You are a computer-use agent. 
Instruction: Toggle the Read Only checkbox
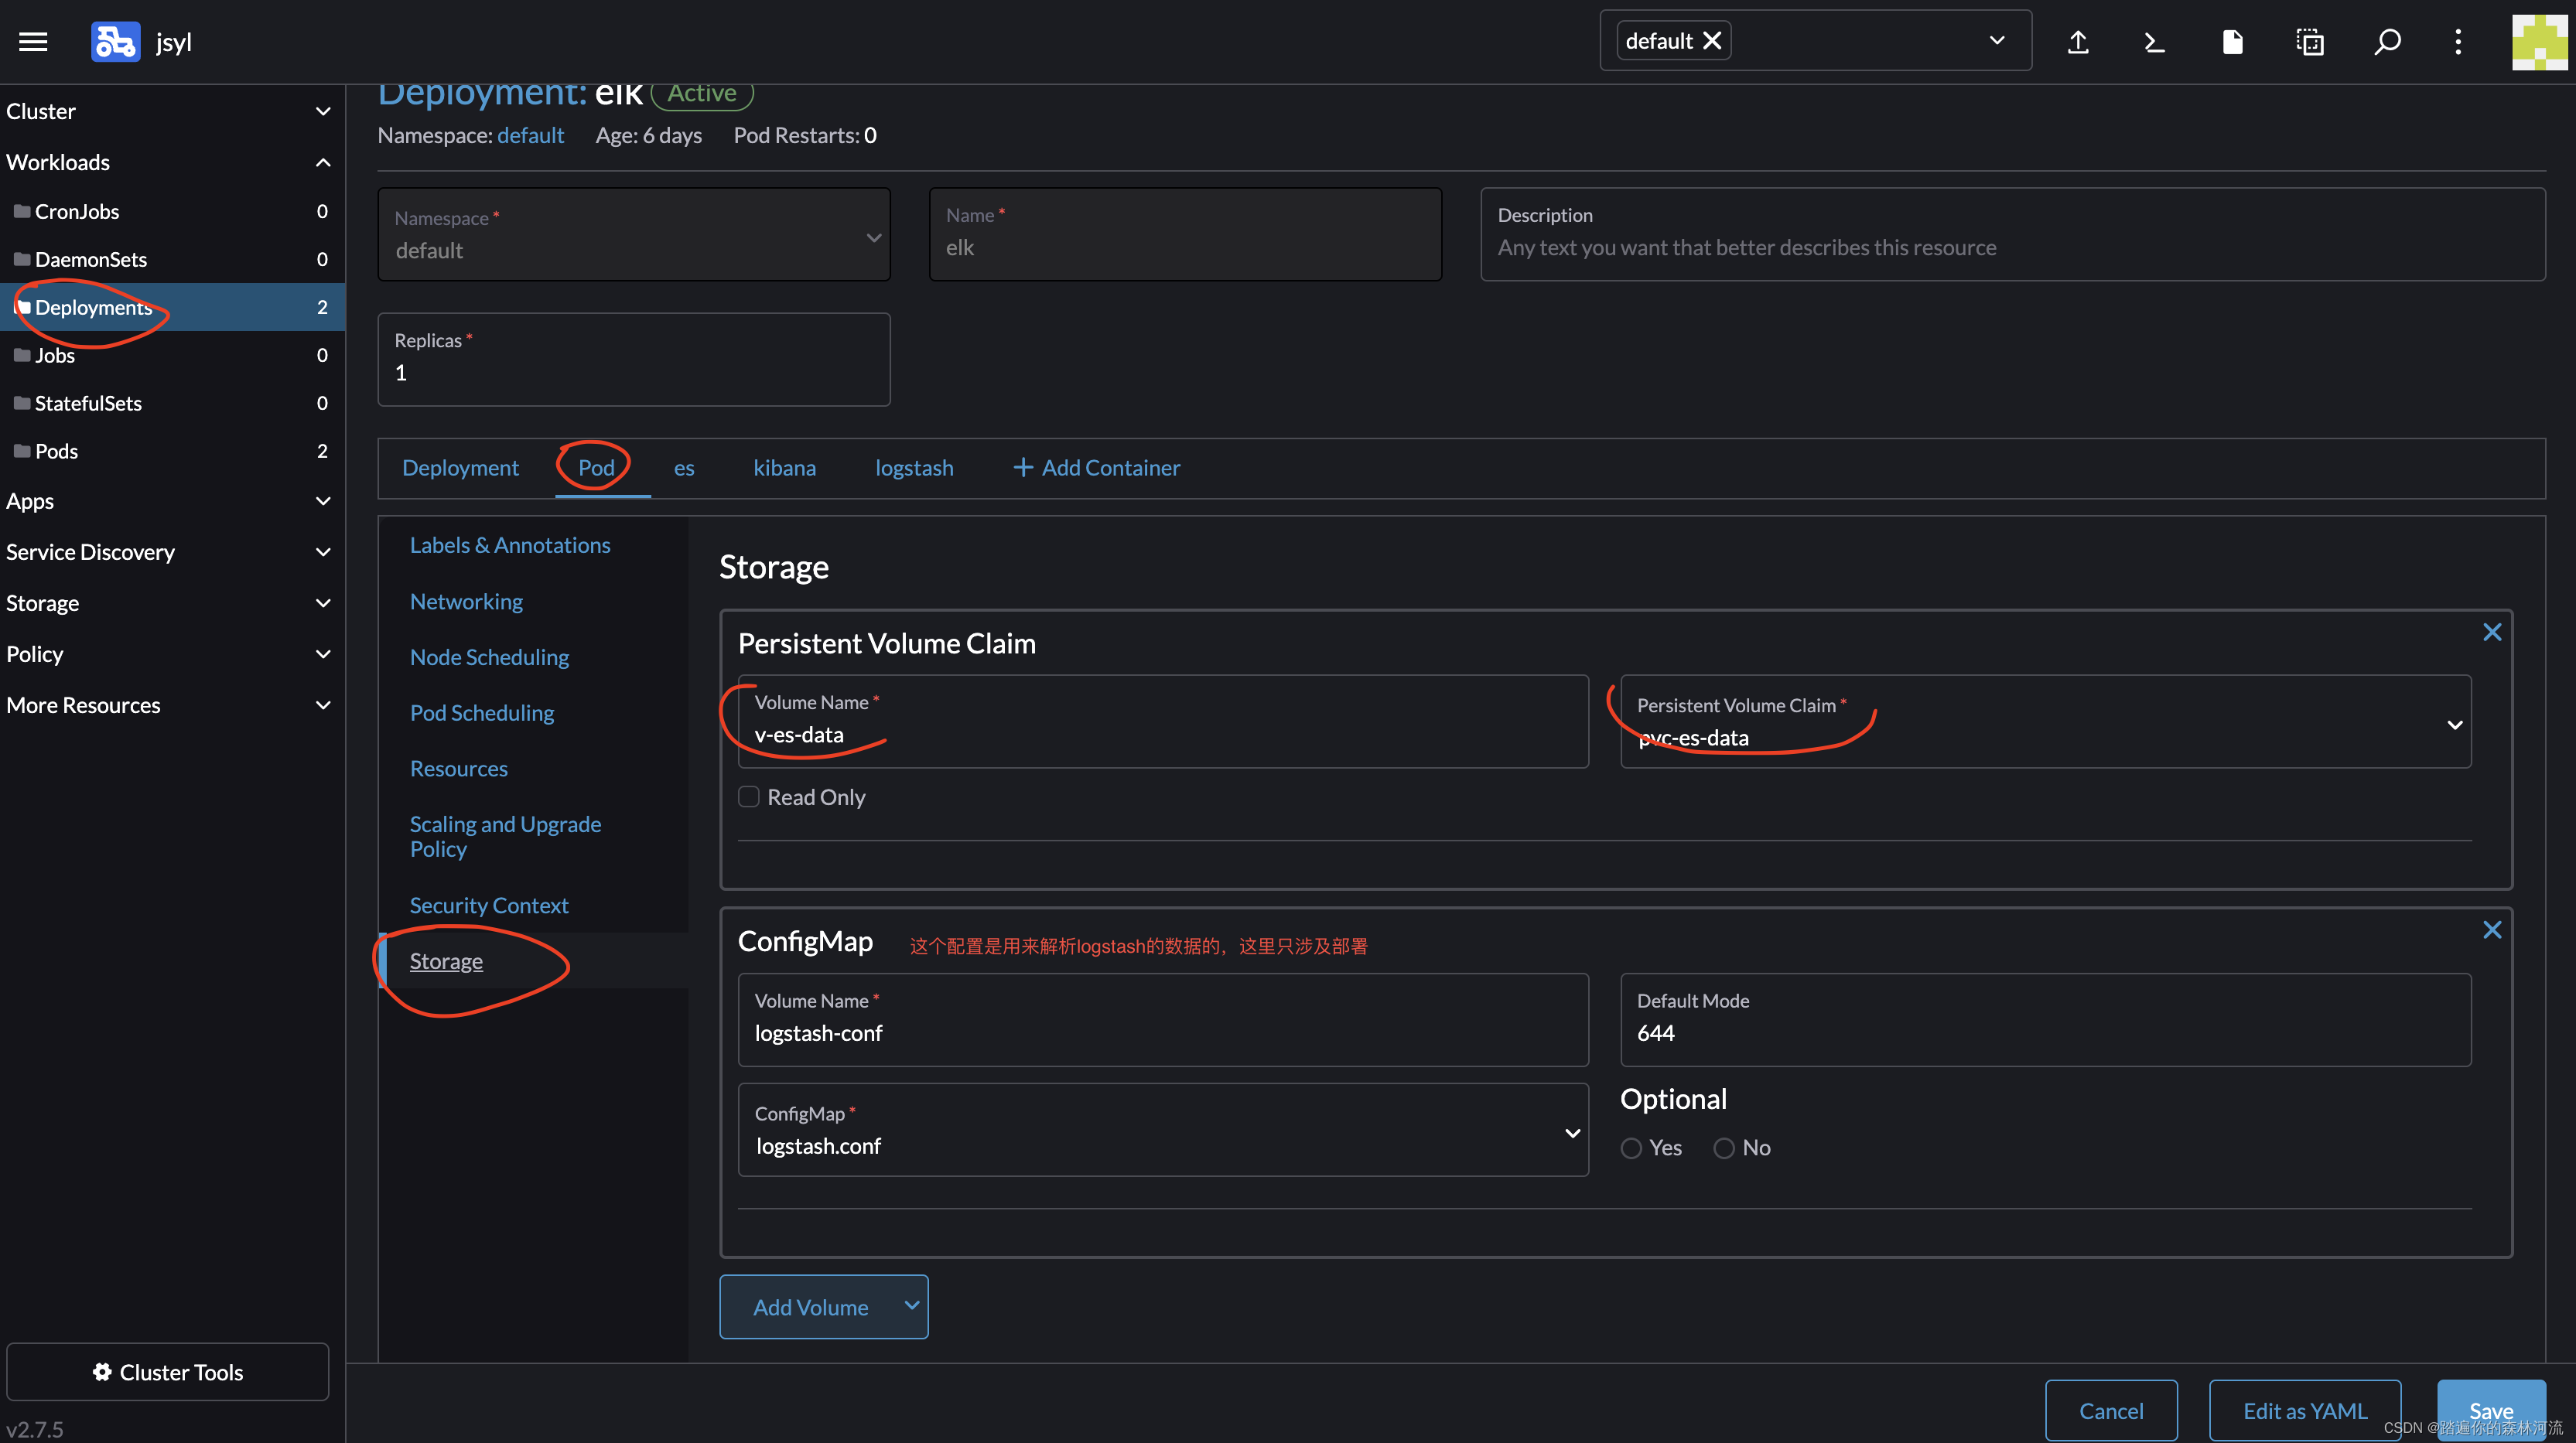[x=749, y=797]
